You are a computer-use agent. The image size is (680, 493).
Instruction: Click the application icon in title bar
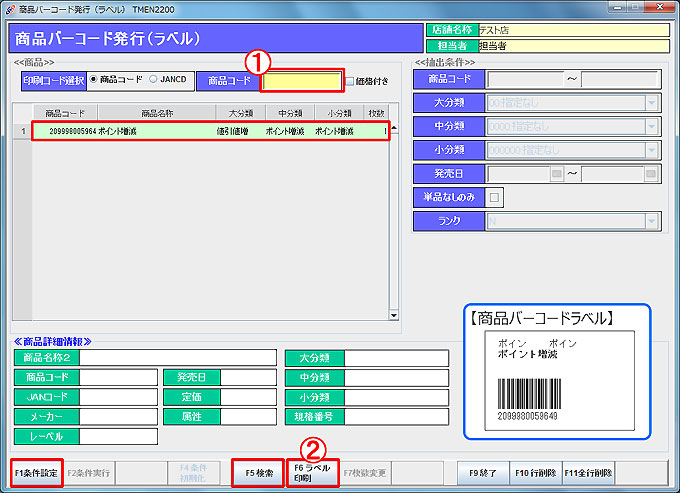(10, 9)
